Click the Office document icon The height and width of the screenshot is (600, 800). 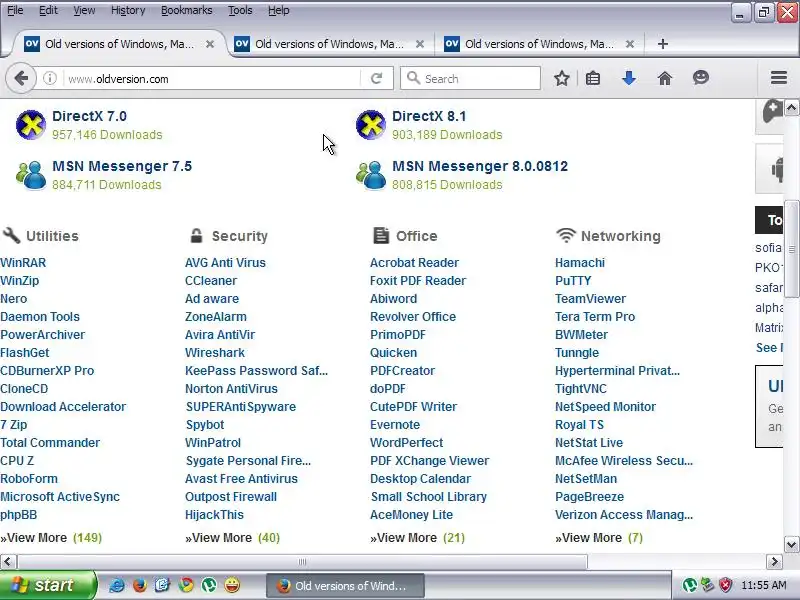click(x=381, y=235)
